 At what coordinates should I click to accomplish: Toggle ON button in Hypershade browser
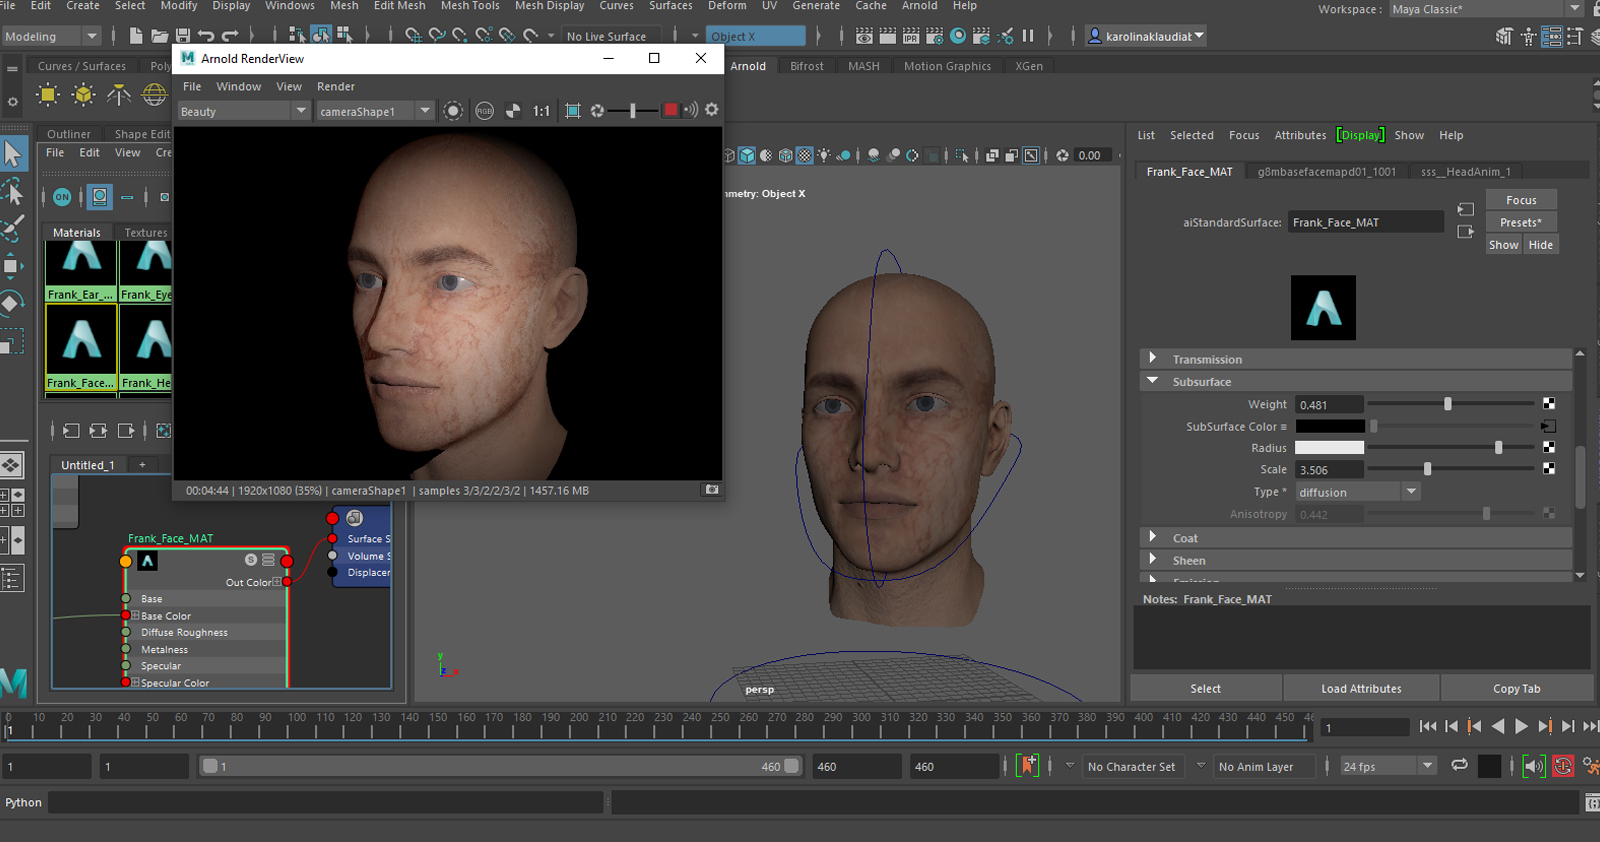pyautogui.click(x=62, y=197)
